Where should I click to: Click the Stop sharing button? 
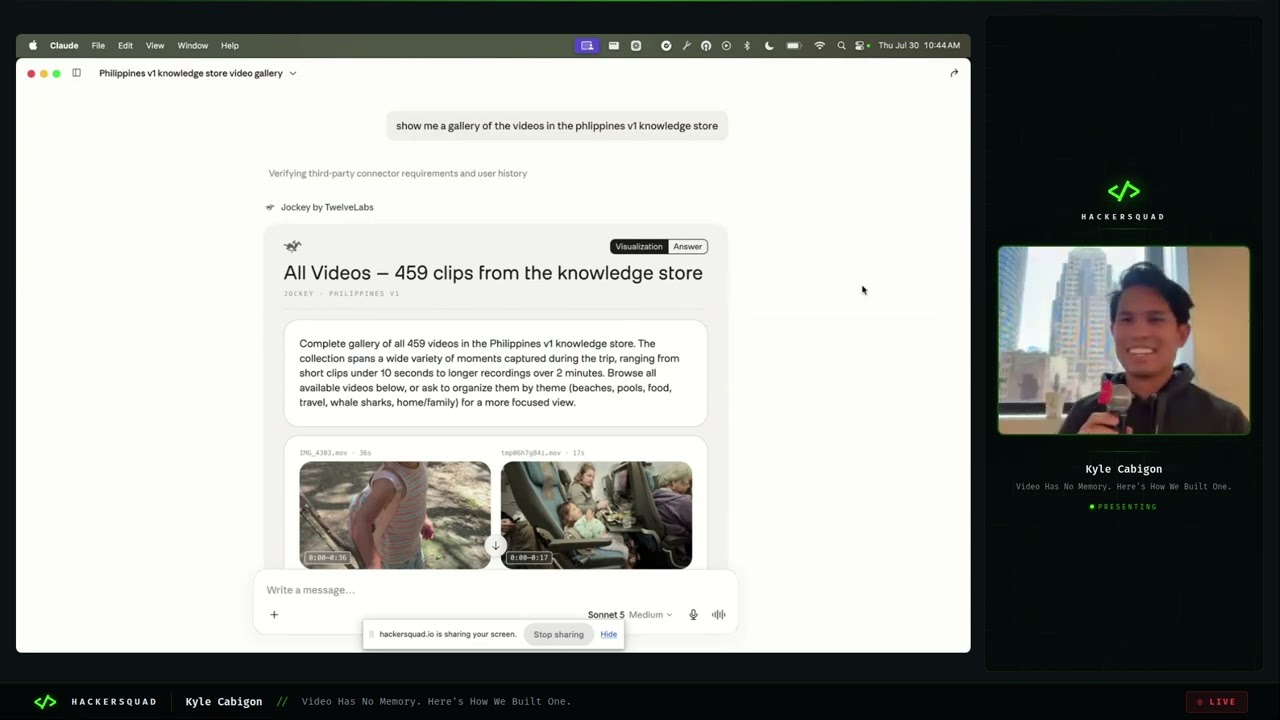[x=558, y=634]
